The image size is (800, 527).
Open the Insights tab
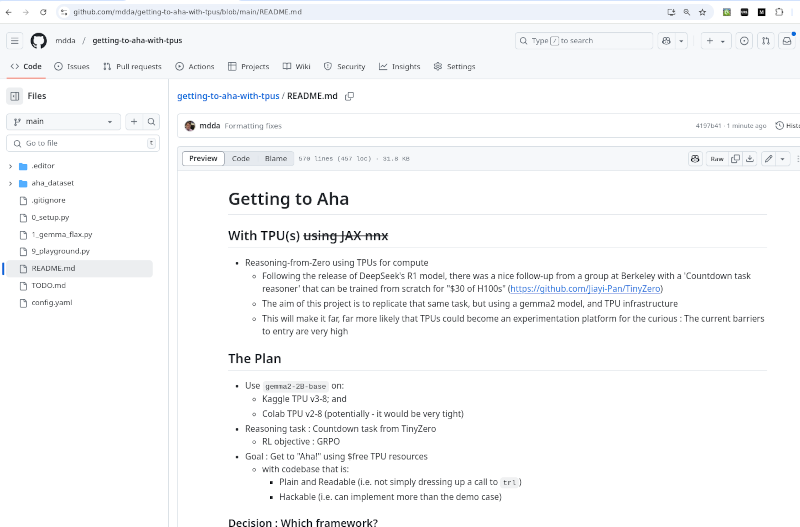pos(399,66)
